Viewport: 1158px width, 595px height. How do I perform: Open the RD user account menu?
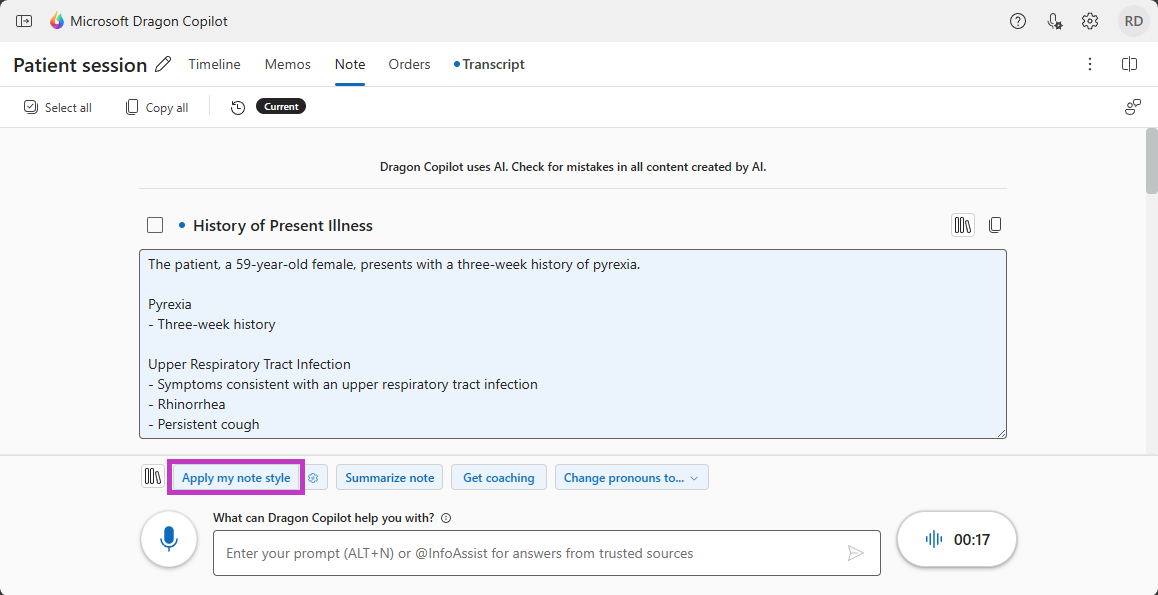click(x=1133, y=21)
